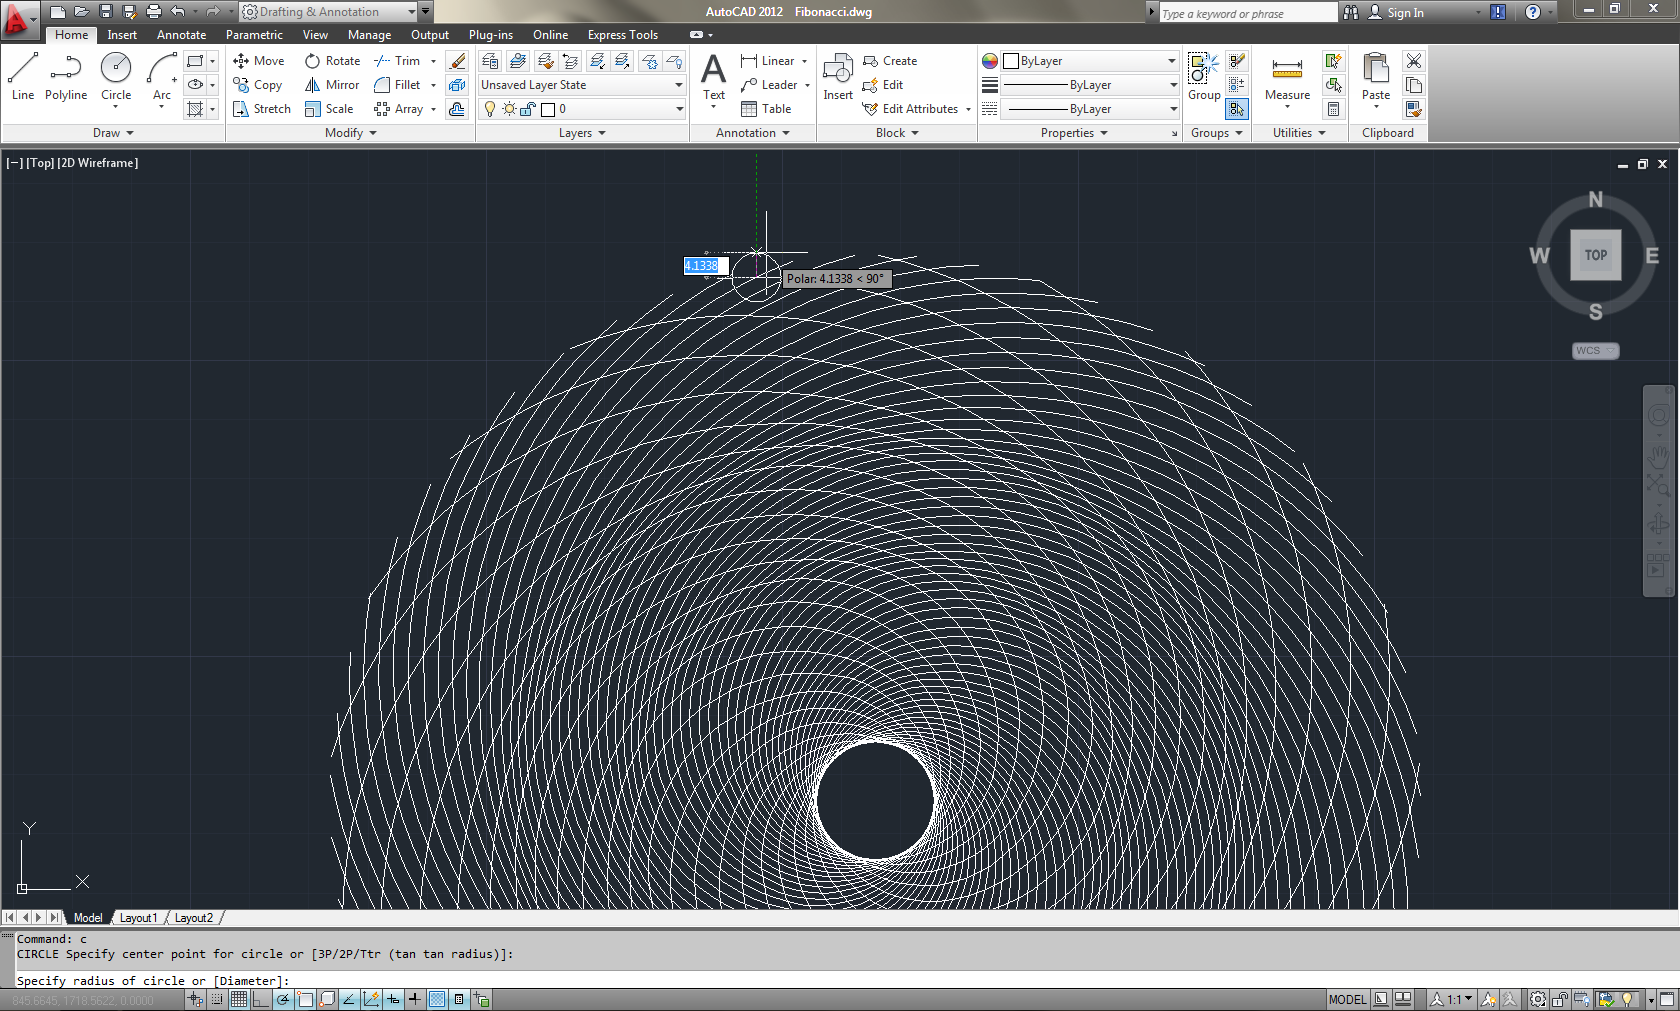The width and height of the screenshot is (1680, 1011).
Task: Switch to the Annotate ribbon tab
Action: (x=181, y=35)
